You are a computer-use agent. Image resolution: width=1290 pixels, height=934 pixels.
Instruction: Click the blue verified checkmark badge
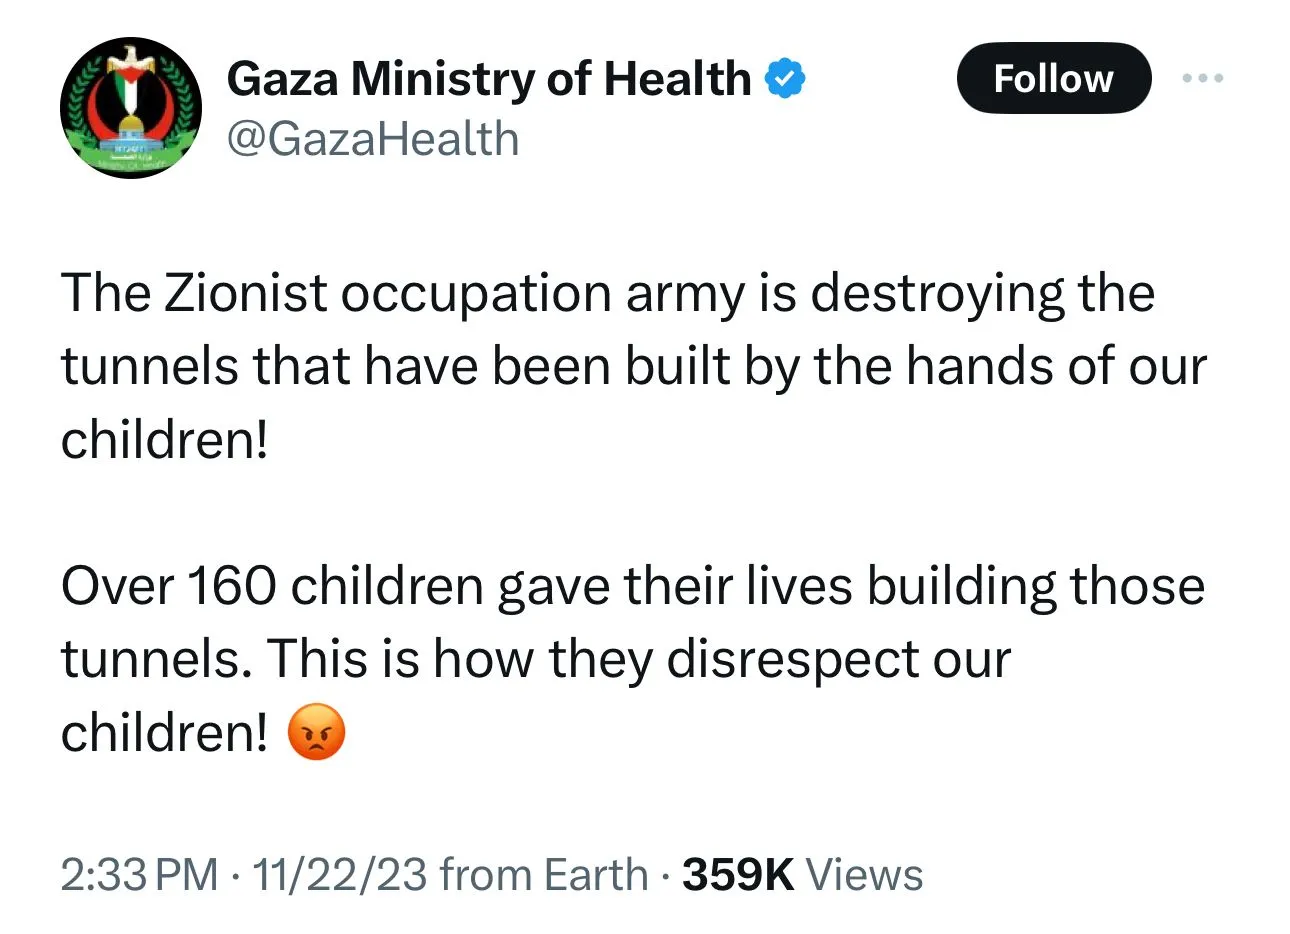click(x=785, y=79)
